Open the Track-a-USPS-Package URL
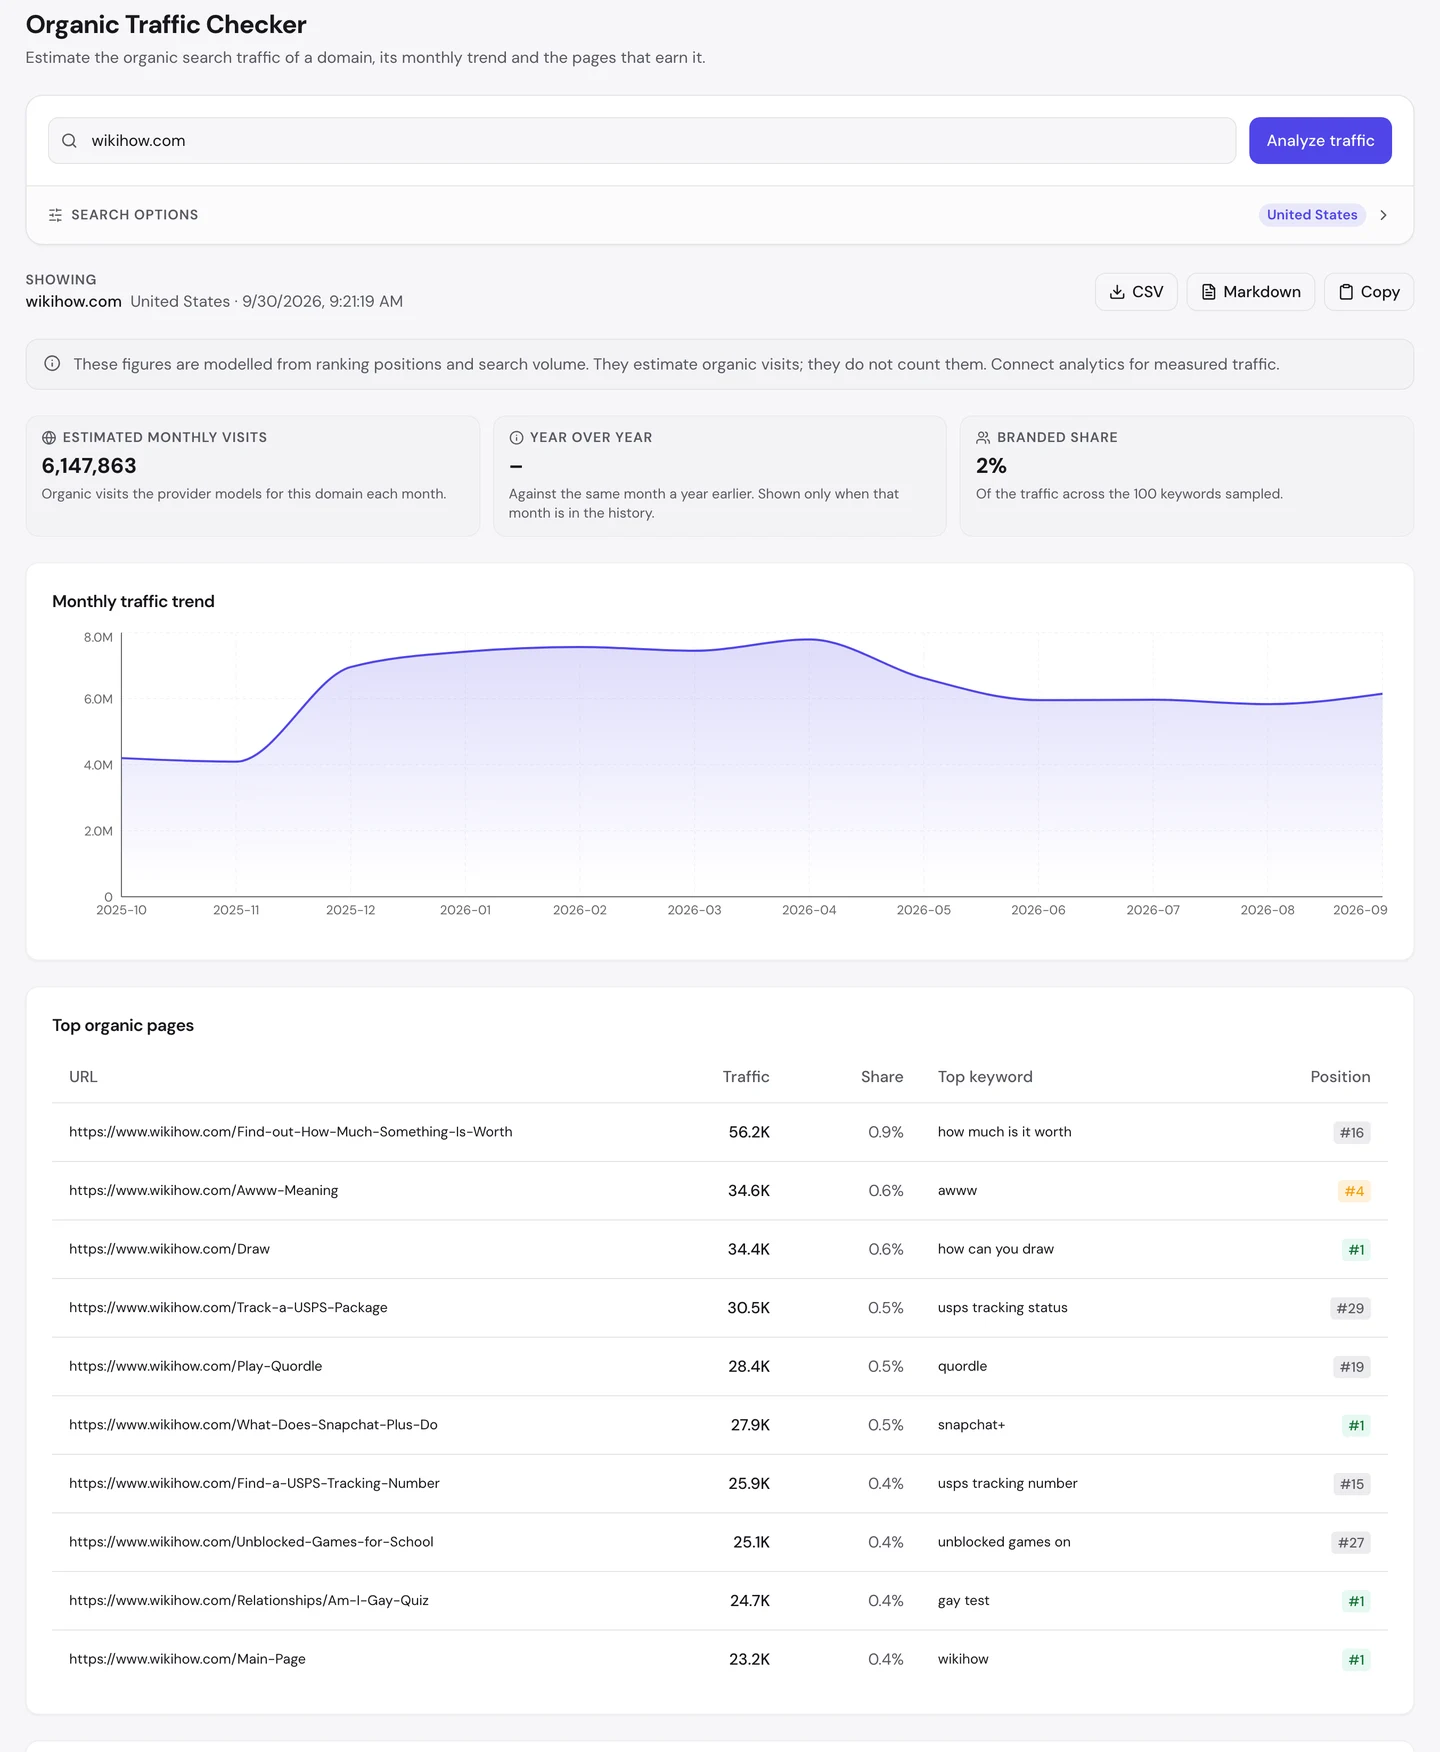Image resolution: width=1440 pixels, height=1752 pixels. point(228,1308)
